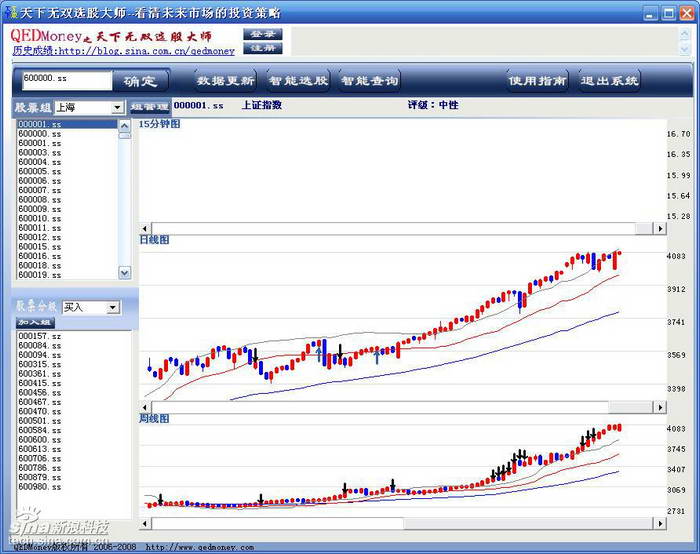
Task: Expand the 上海 stock group dropdown
Action: (117, 108)
